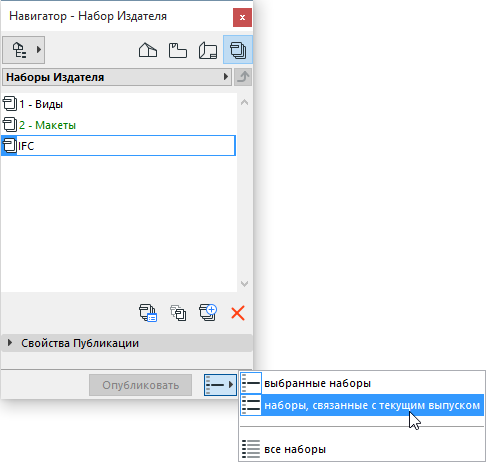Click the list scroll-down arrow
Viewport: 486px width, 462px height.
click(x=244, y=284)
